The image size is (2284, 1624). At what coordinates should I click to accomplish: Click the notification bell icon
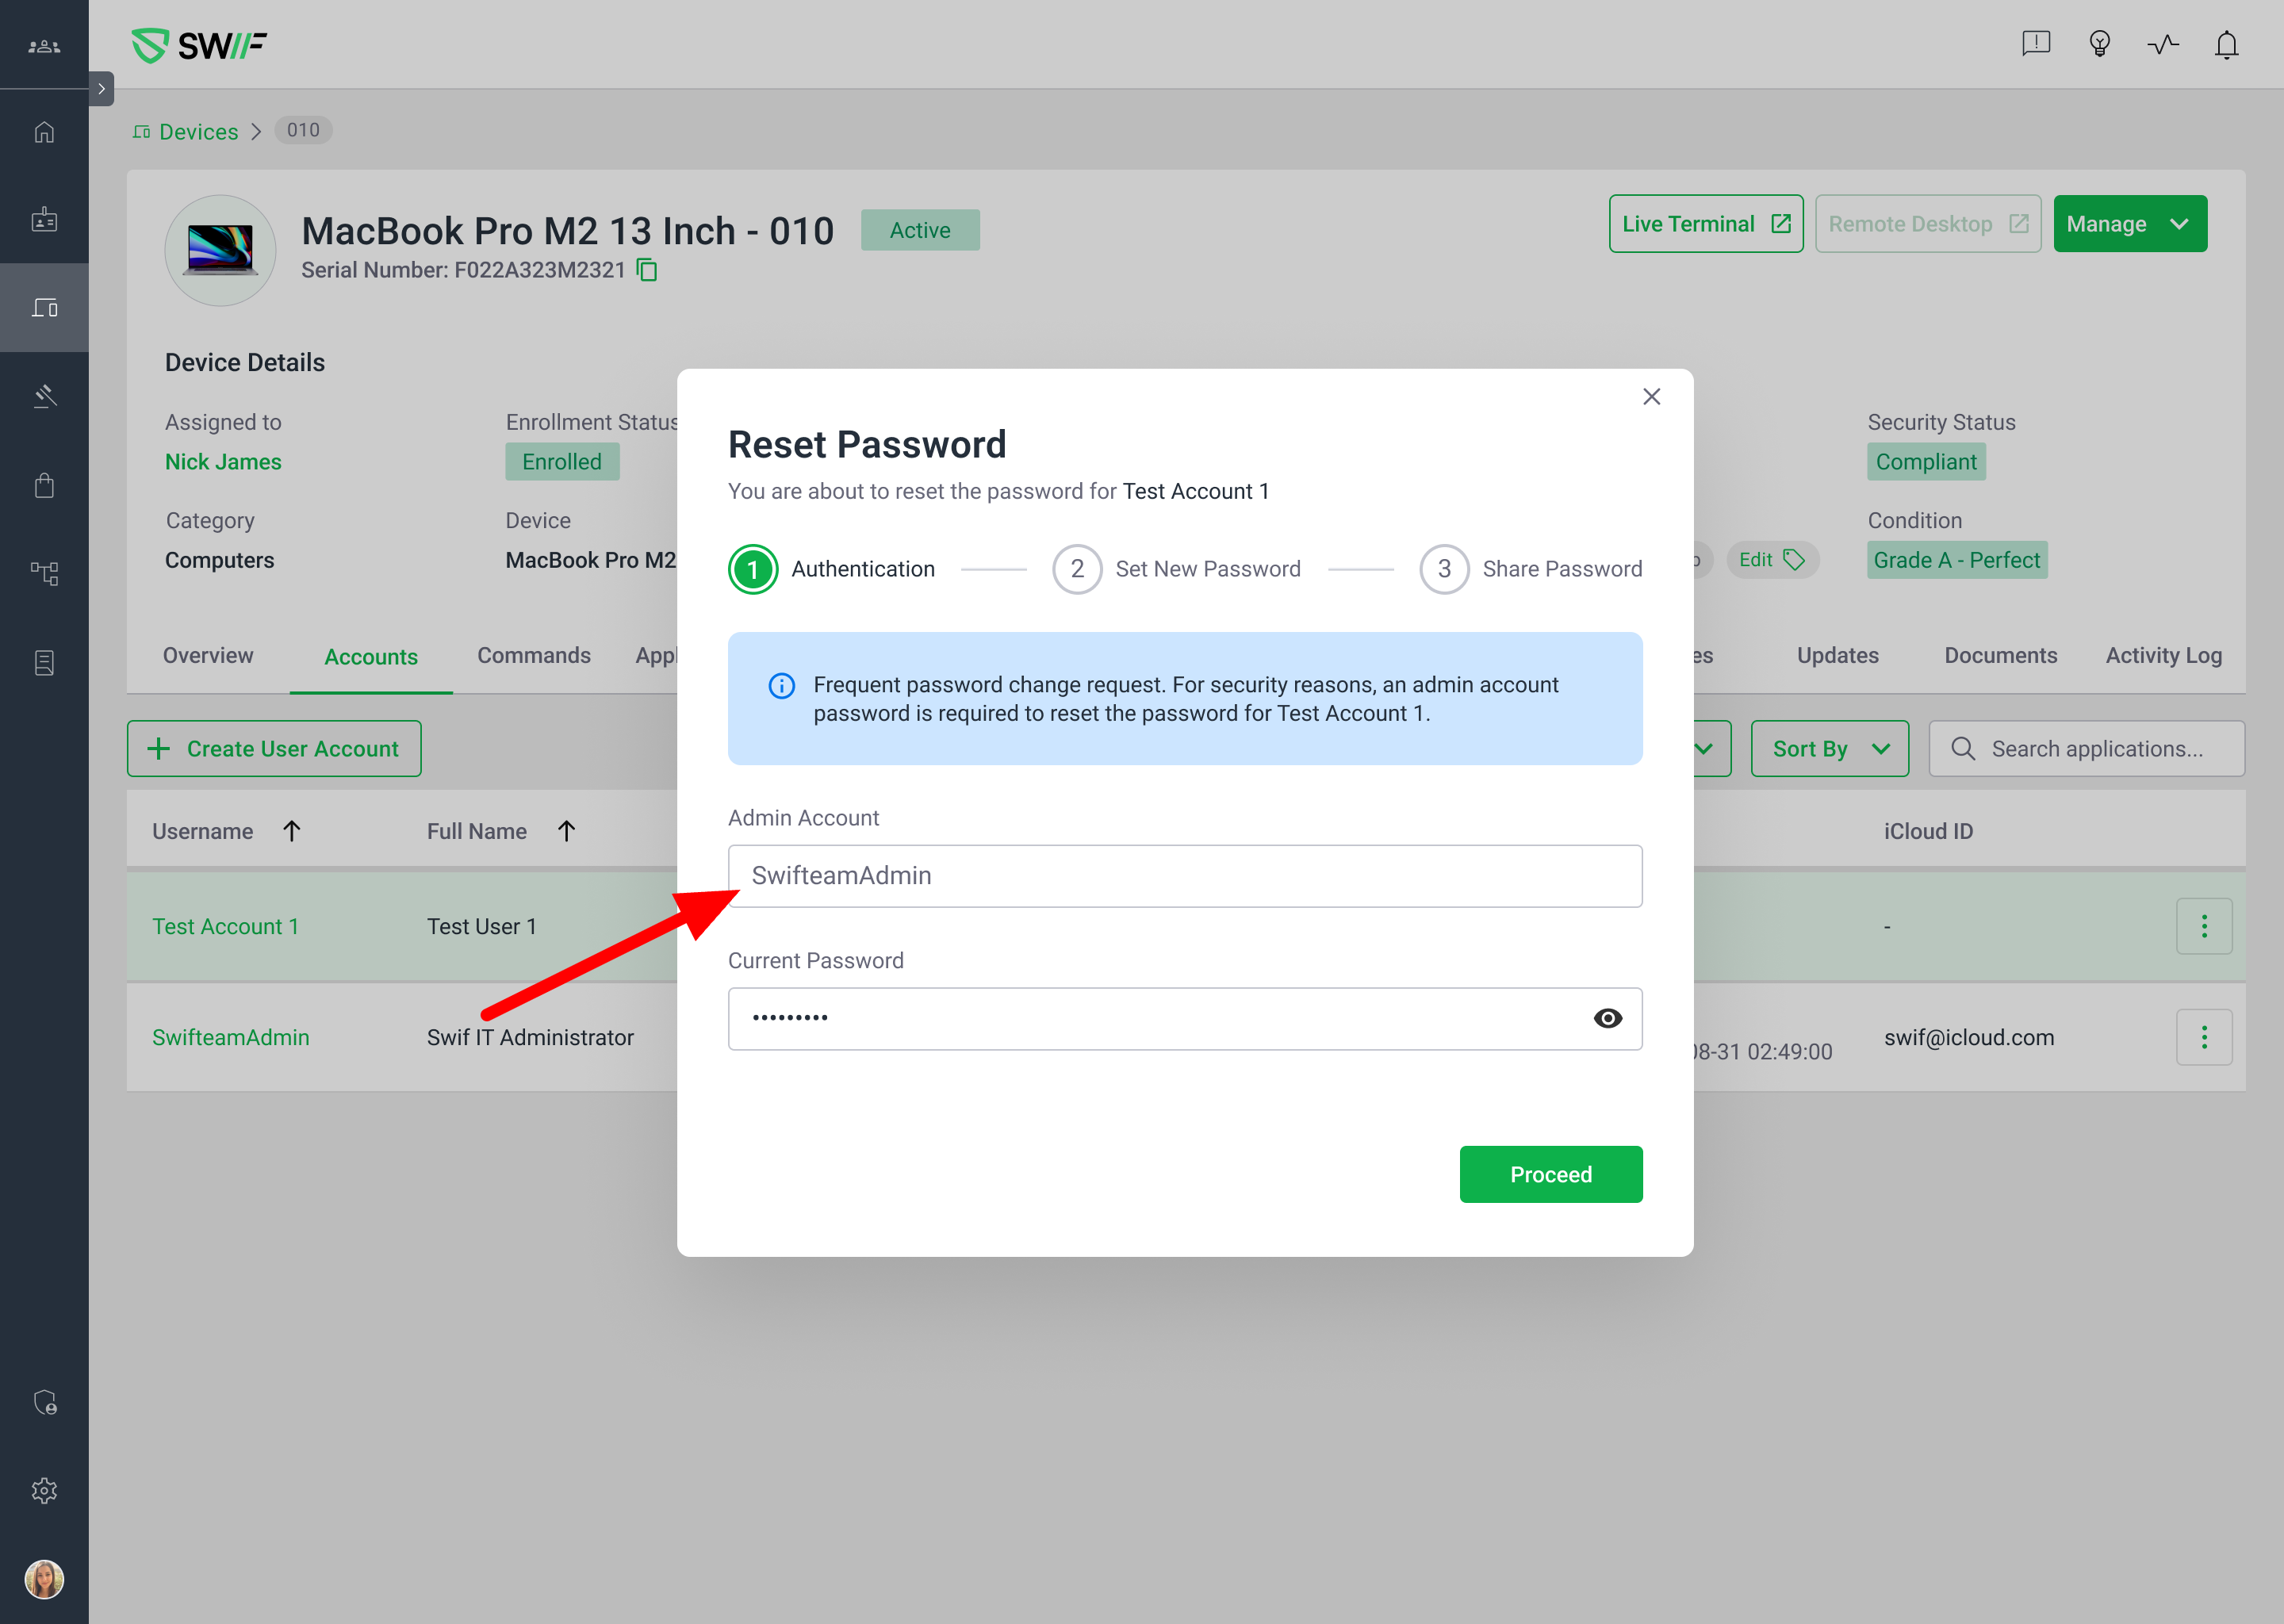click(x=2226, y=45)
